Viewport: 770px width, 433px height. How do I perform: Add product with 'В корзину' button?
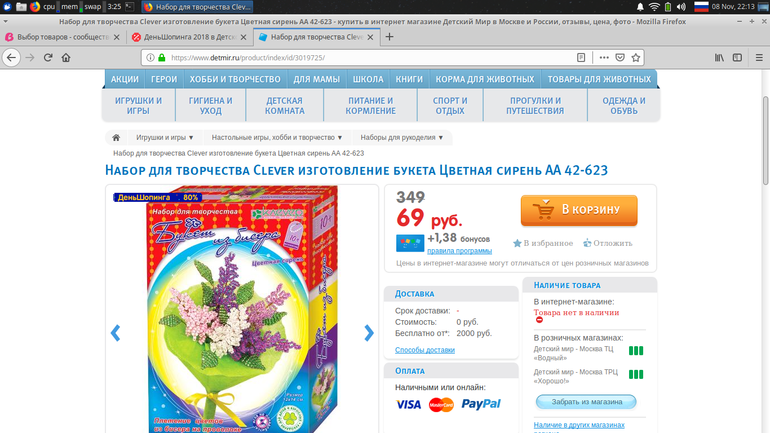pyautogui.click(x=579, y=210)
